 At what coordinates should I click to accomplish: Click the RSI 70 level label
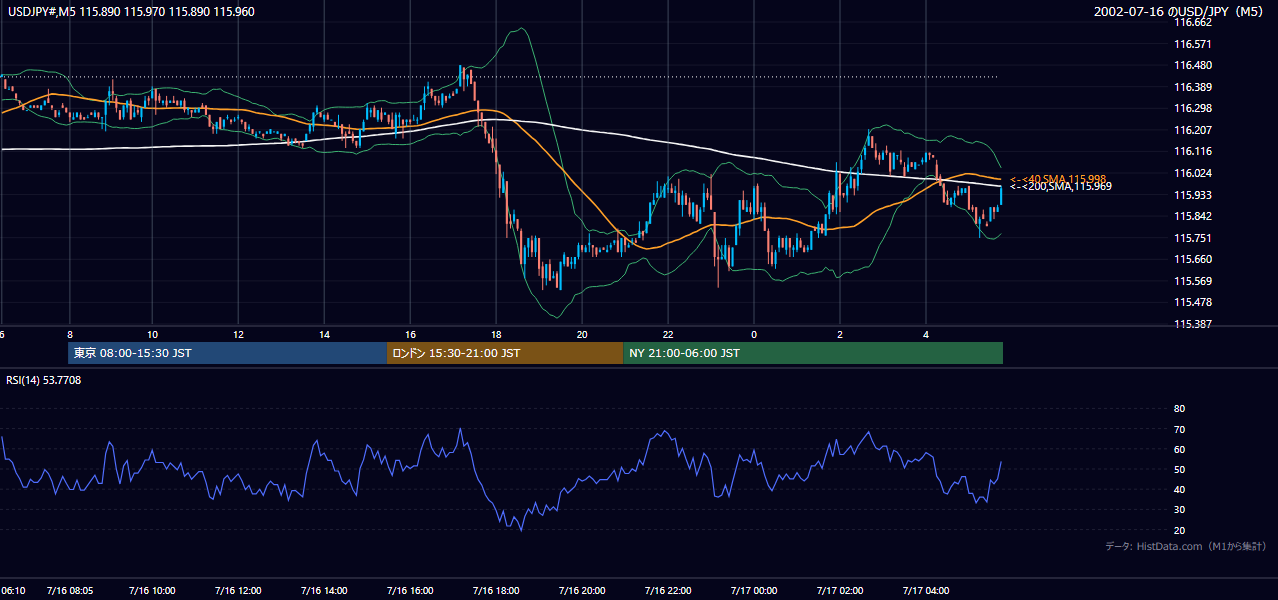[1179, 429]
